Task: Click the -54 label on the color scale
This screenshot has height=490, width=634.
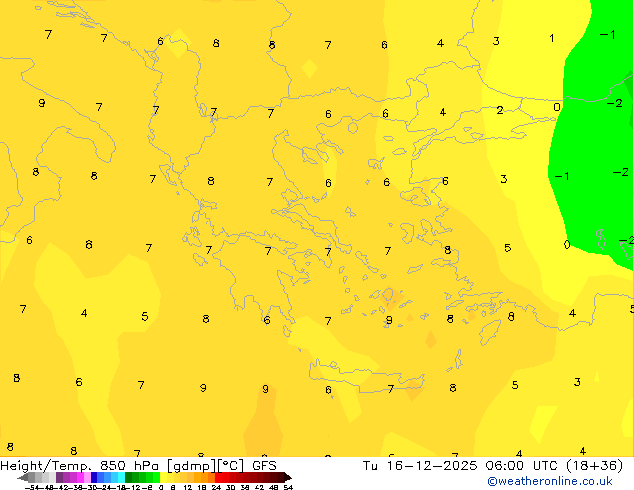Action: 31,487
